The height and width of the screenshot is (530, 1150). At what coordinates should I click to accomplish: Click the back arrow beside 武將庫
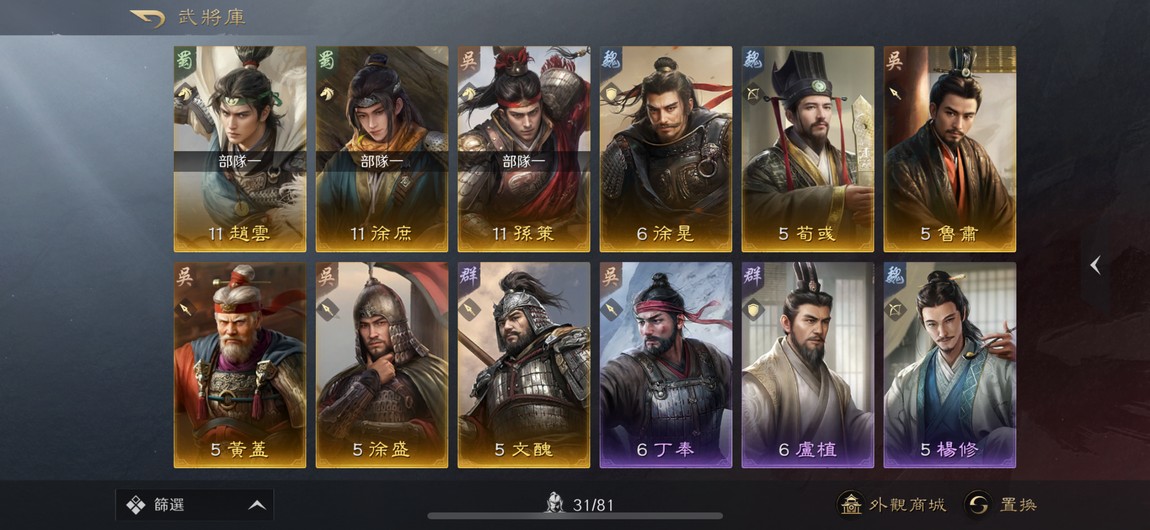coord(147,18)
